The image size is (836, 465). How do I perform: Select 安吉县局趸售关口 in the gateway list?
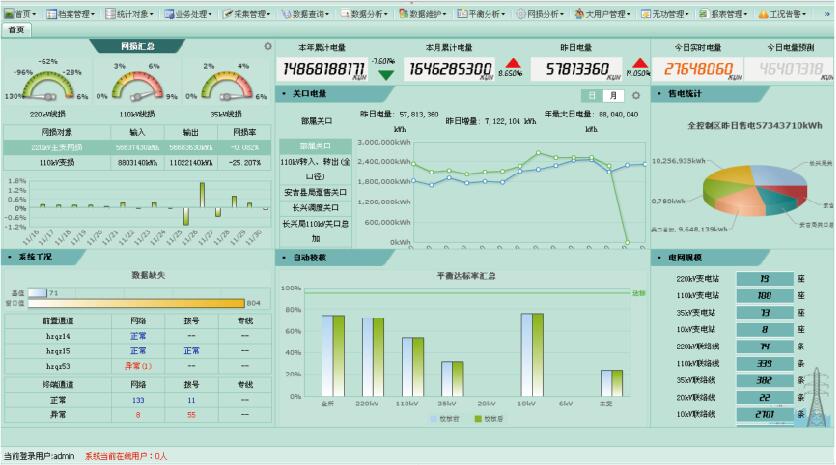pos(315,192)
